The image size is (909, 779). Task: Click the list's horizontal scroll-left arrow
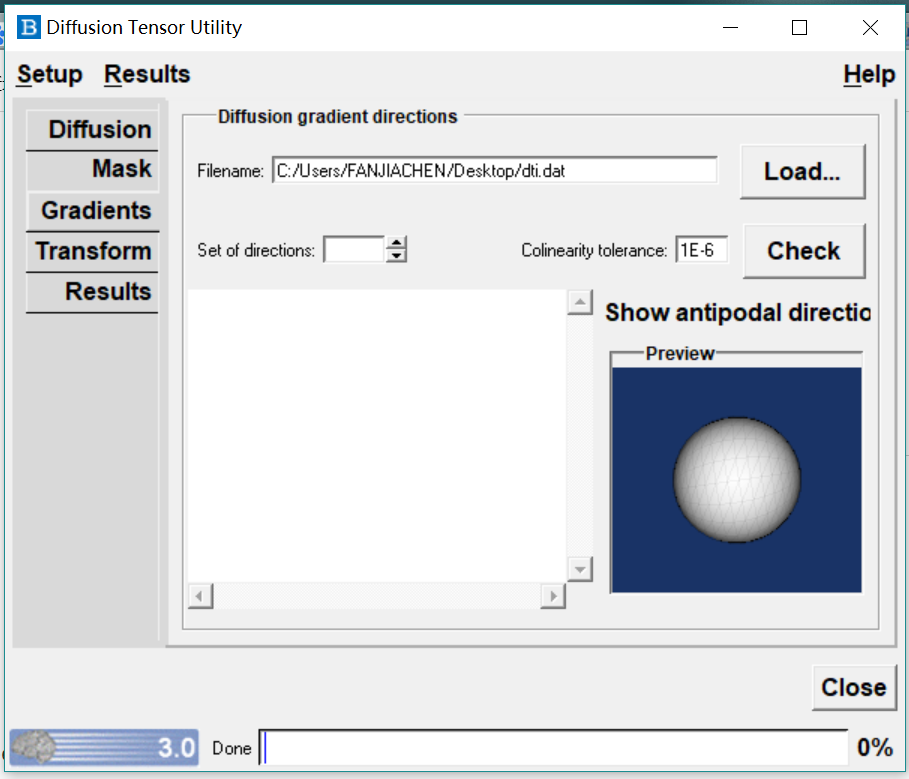200,596
